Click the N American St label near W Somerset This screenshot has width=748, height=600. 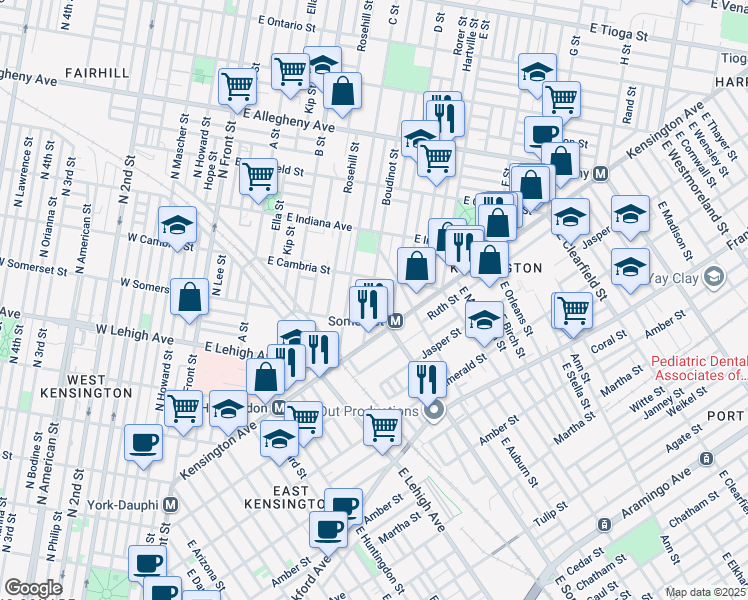pyautogui.click(x=83, y=239)
